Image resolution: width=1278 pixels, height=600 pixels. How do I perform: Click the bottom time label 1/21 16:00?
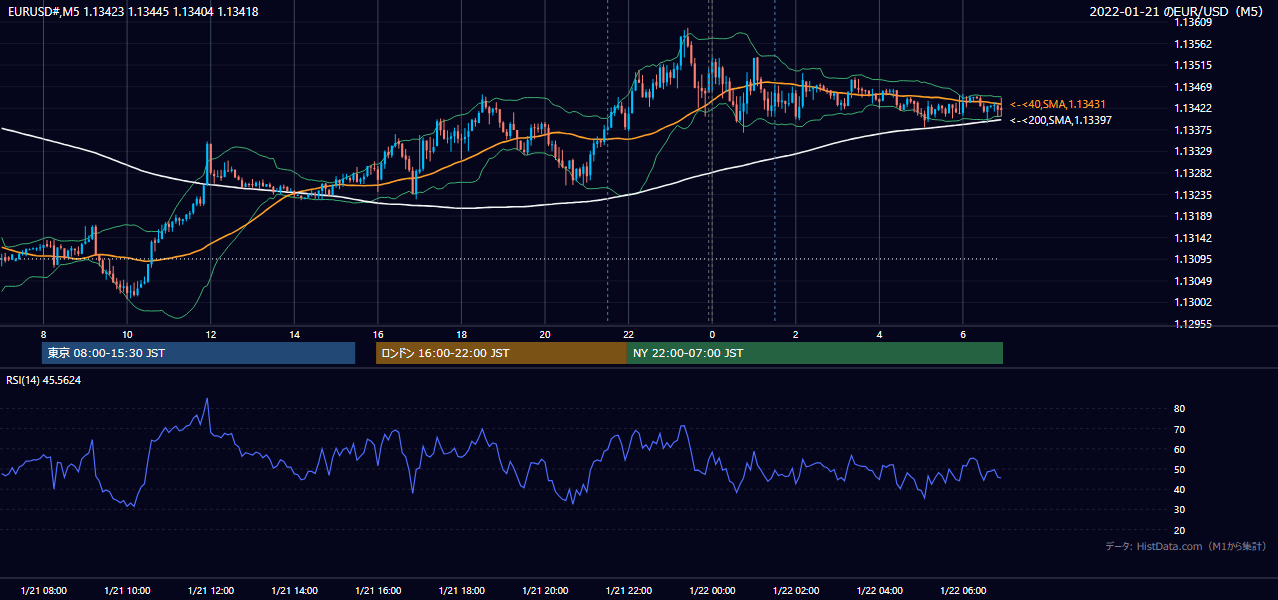pyautogui.click(x=378, y=591)
